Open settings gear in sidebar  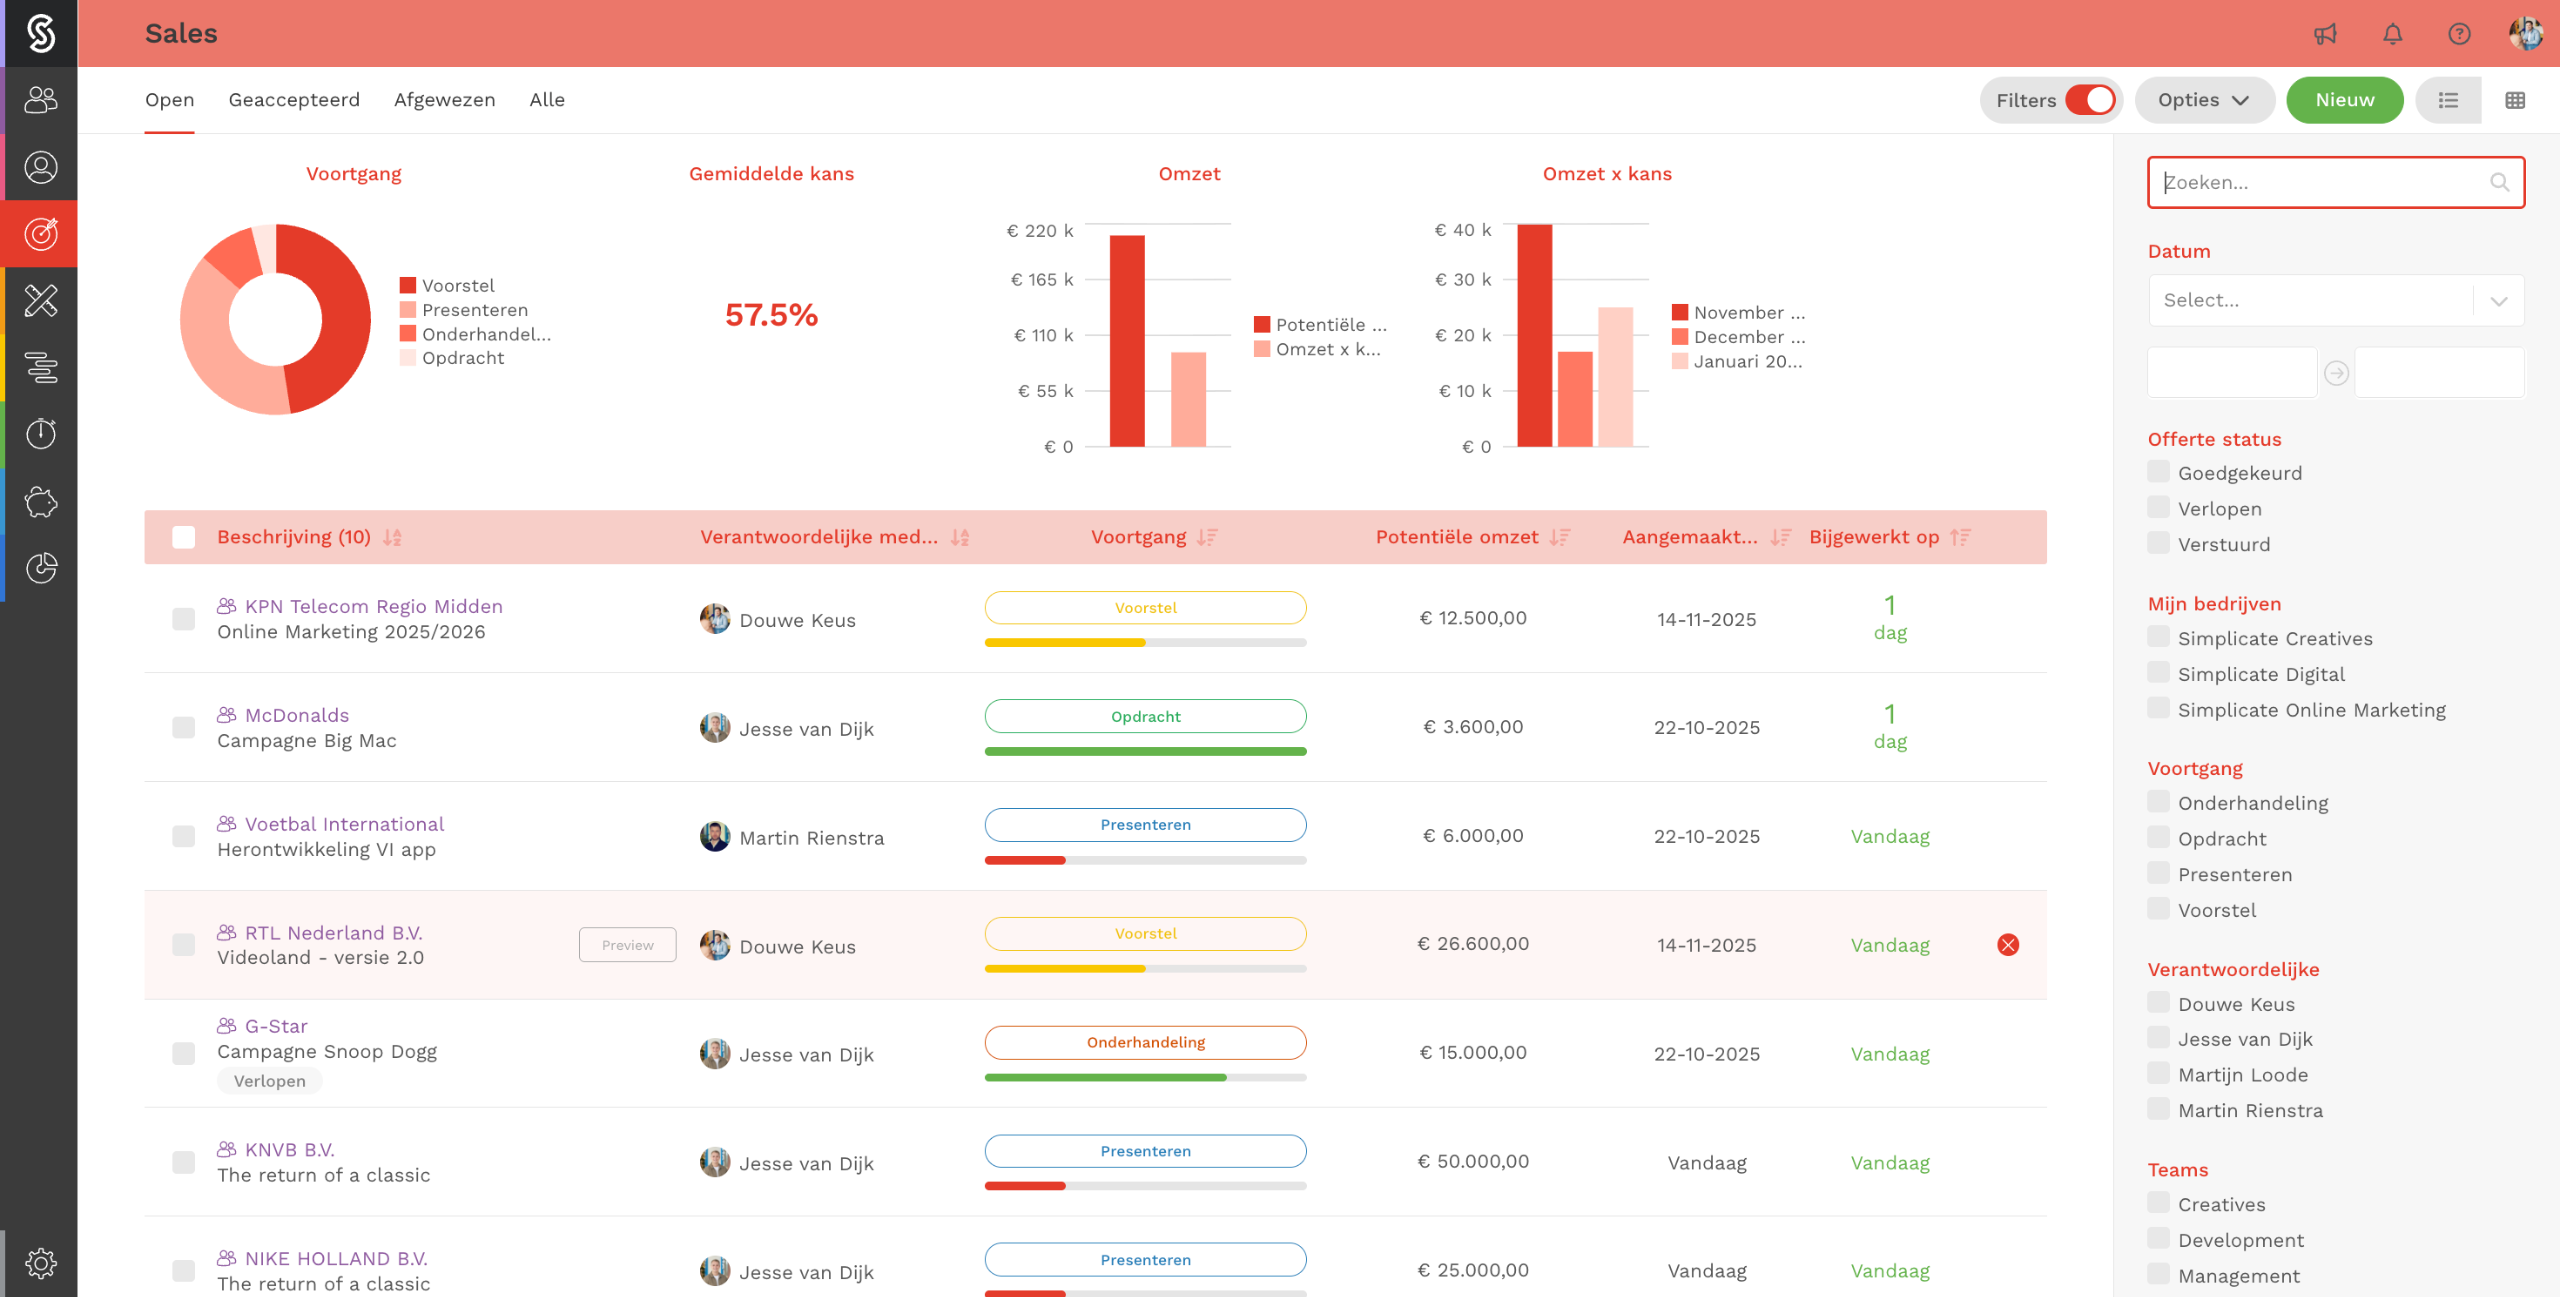pyautogui.click(x=40, y=1263)
